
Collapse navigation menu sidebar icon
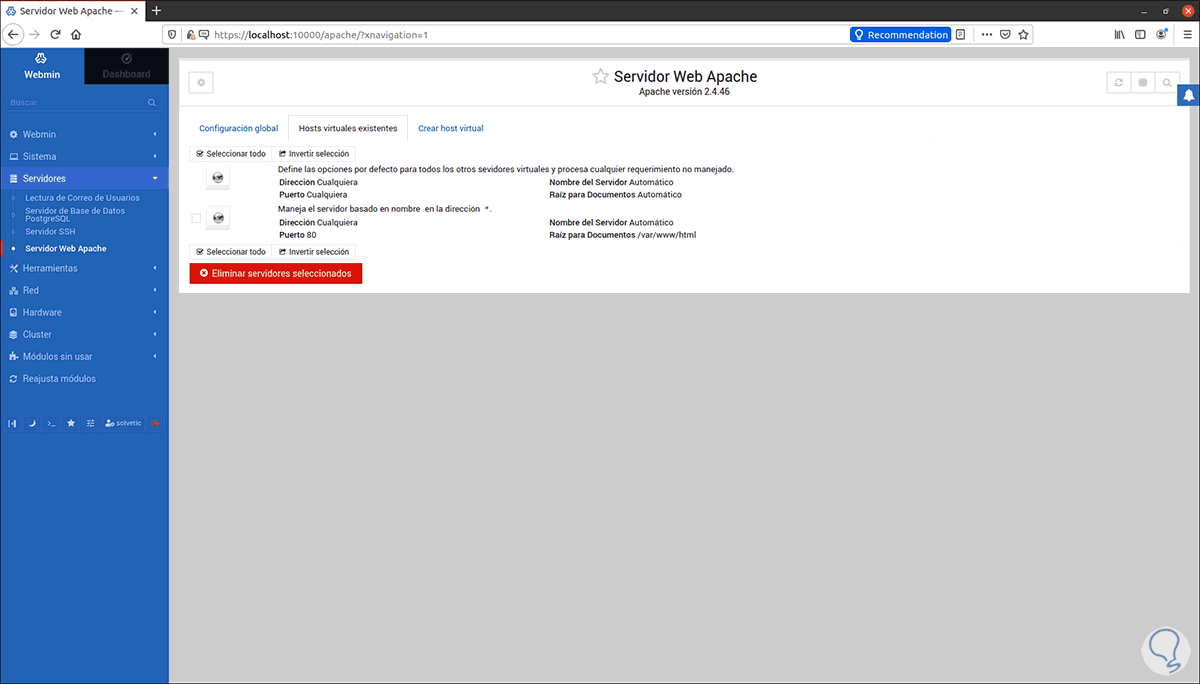pyautogui.click(x=12, y=423)
